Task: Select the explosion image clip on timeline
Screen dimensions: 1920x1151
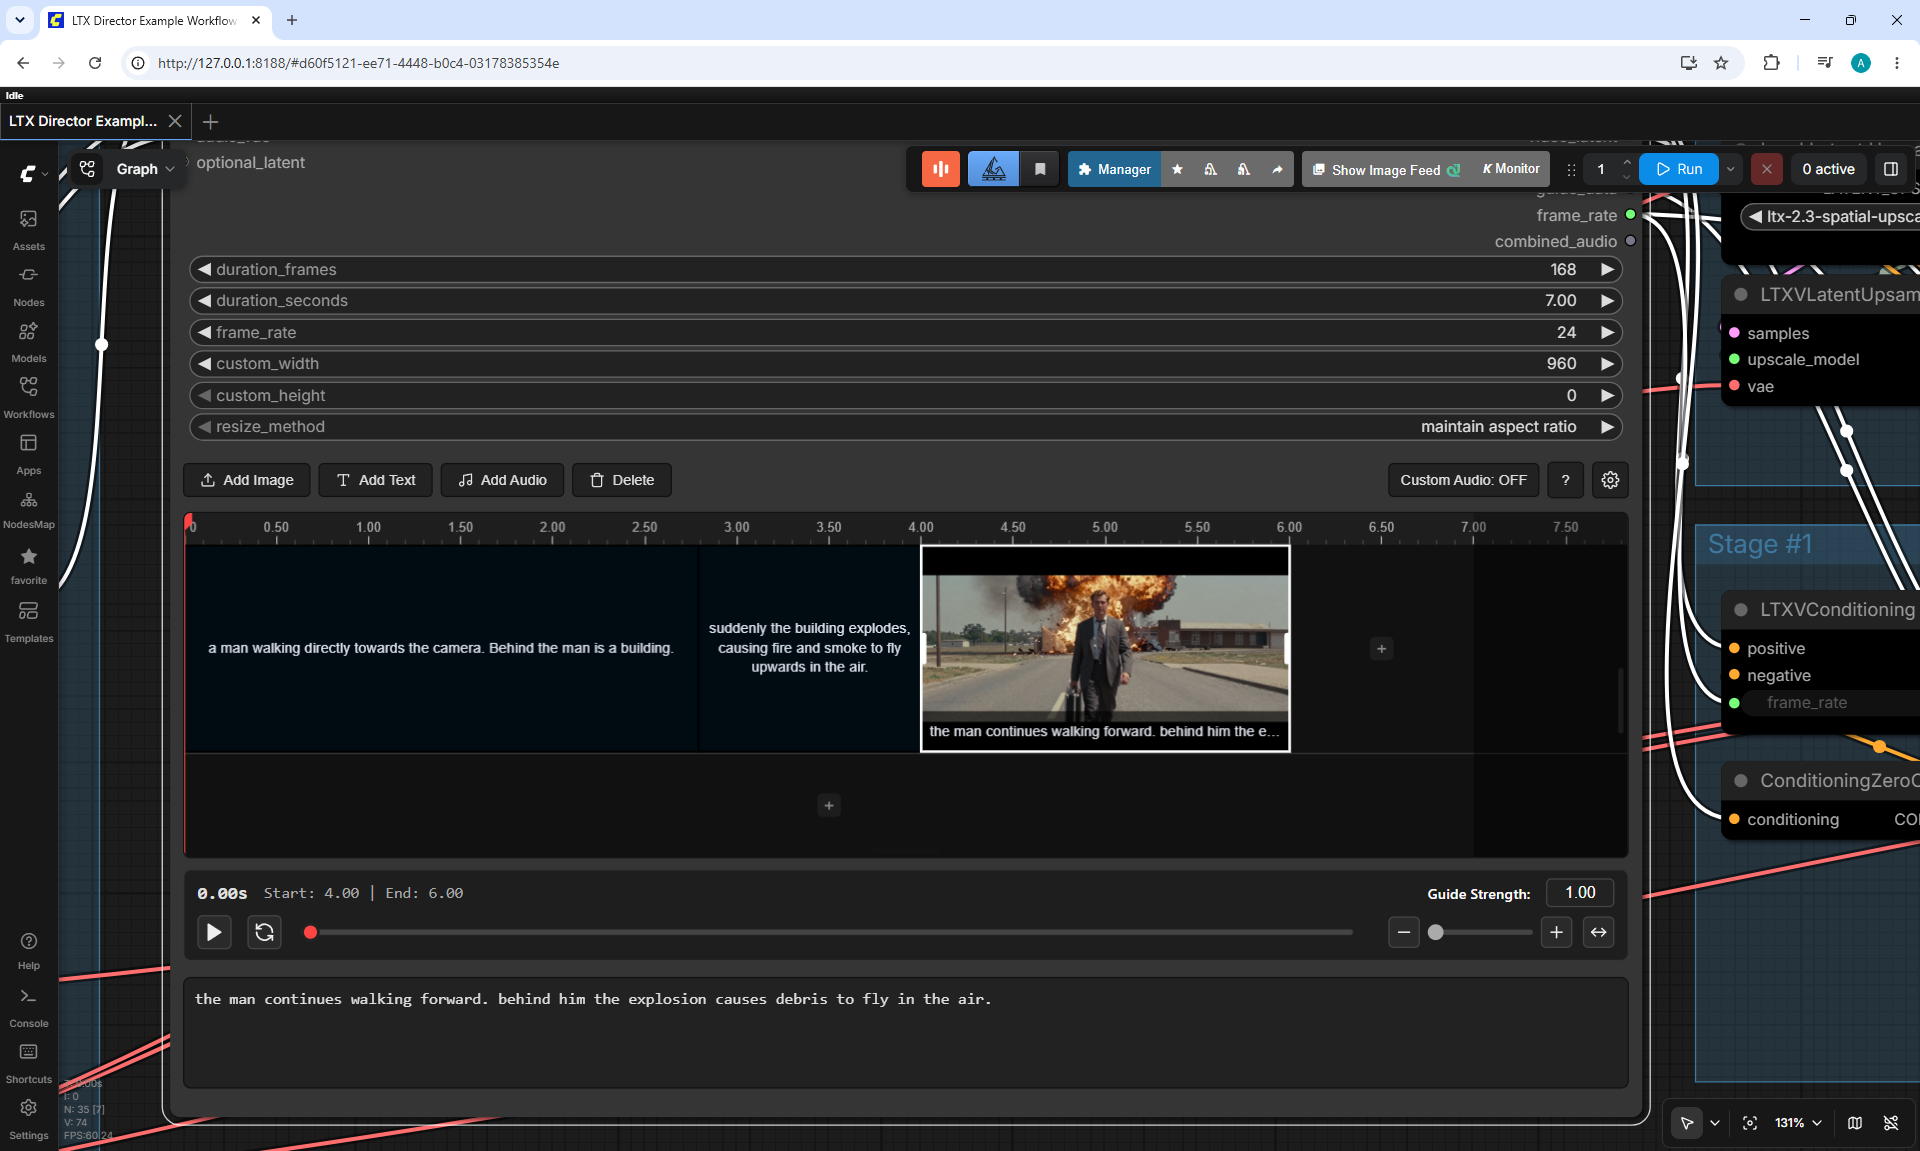Action: (1105, 648)
